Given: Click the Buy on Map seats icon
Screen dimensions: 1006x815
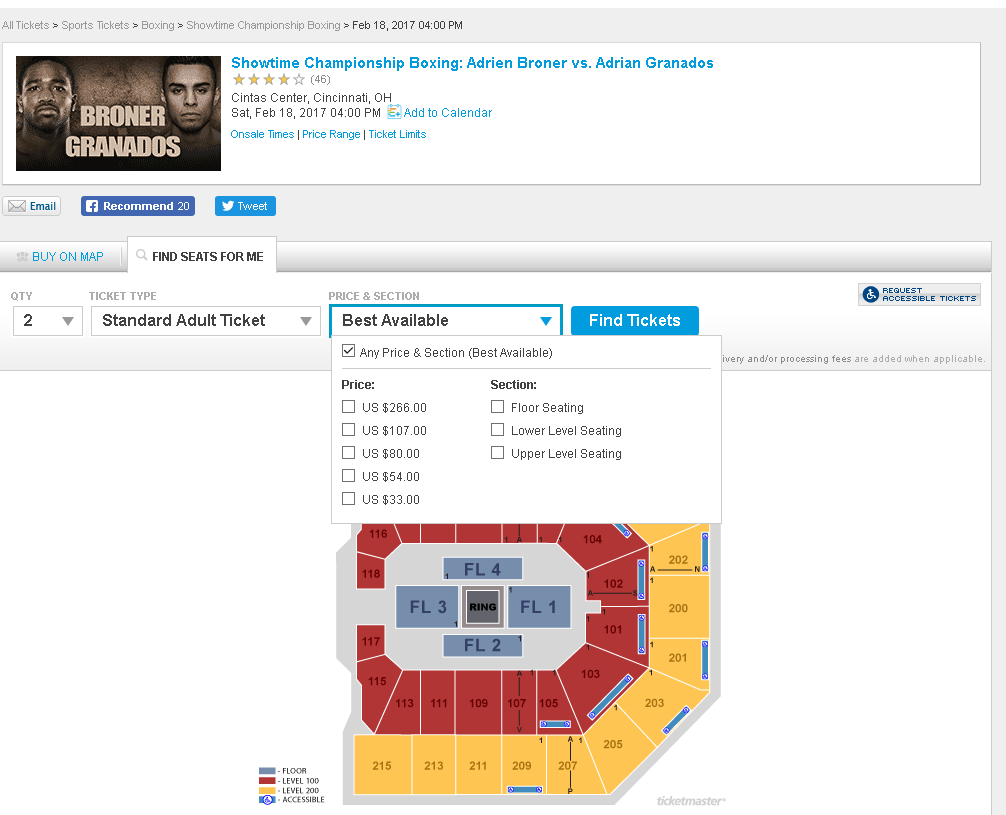Looking at the screenshot, I should point(22,257).
